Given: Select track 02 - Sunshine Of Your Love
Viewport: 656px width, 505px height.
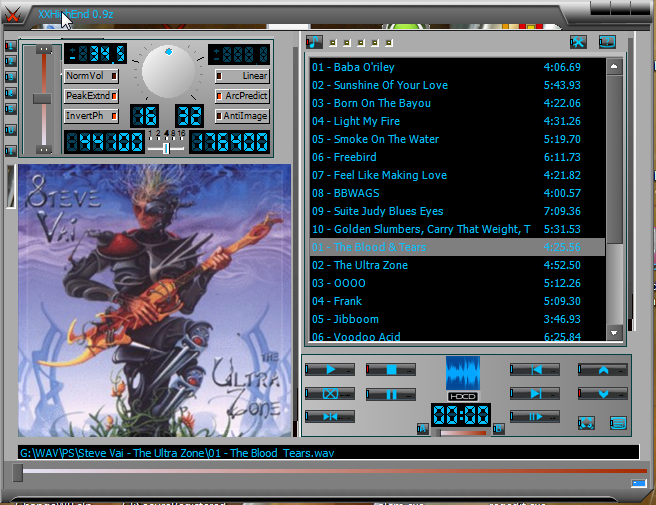Looking at the screenshot, I should 457,85.
